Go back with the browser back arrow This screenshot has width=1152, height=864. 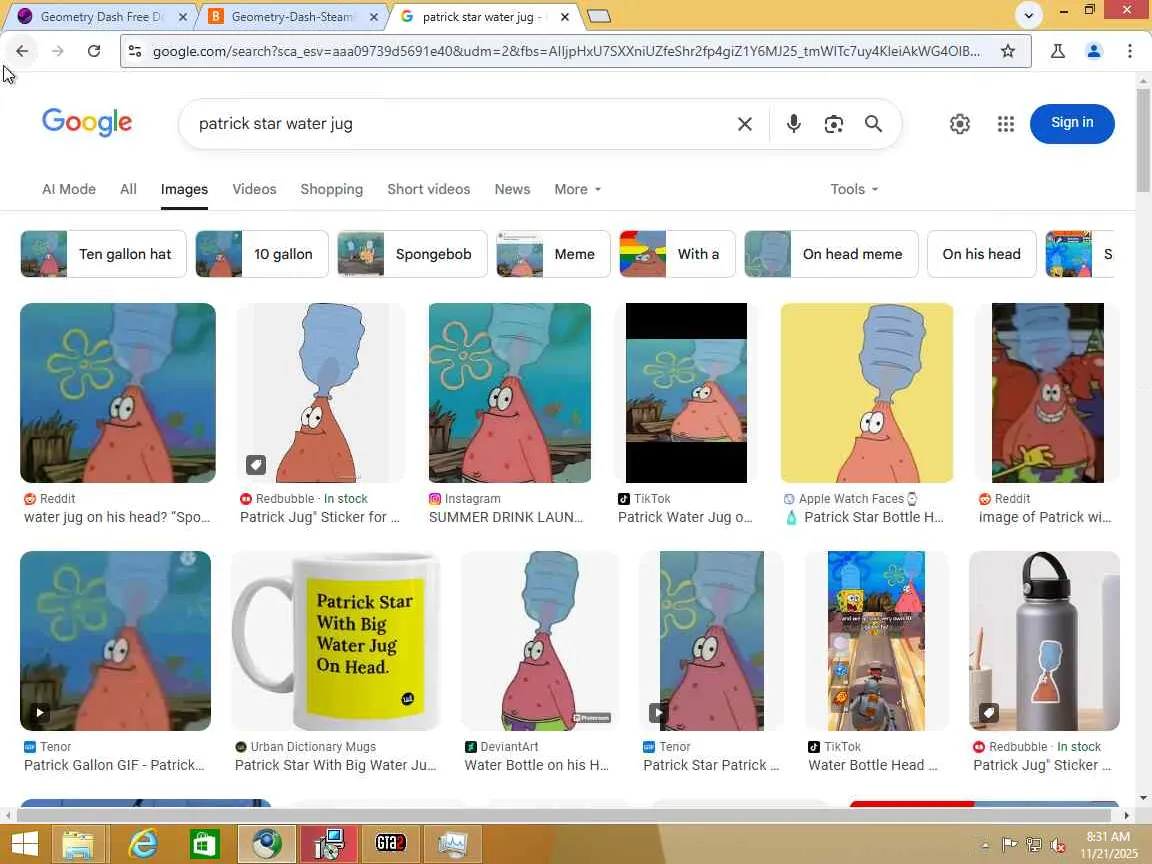(x=22, y=51)
